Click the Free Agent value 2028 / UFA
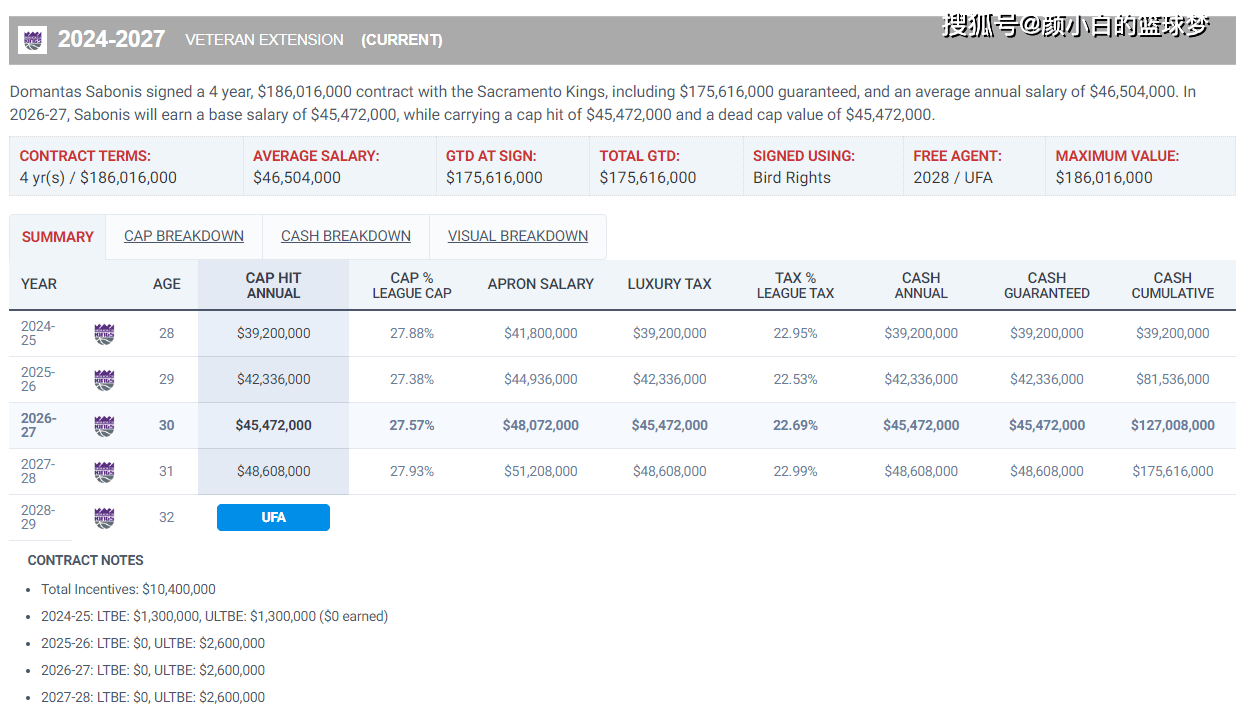 tap(953, 178)
